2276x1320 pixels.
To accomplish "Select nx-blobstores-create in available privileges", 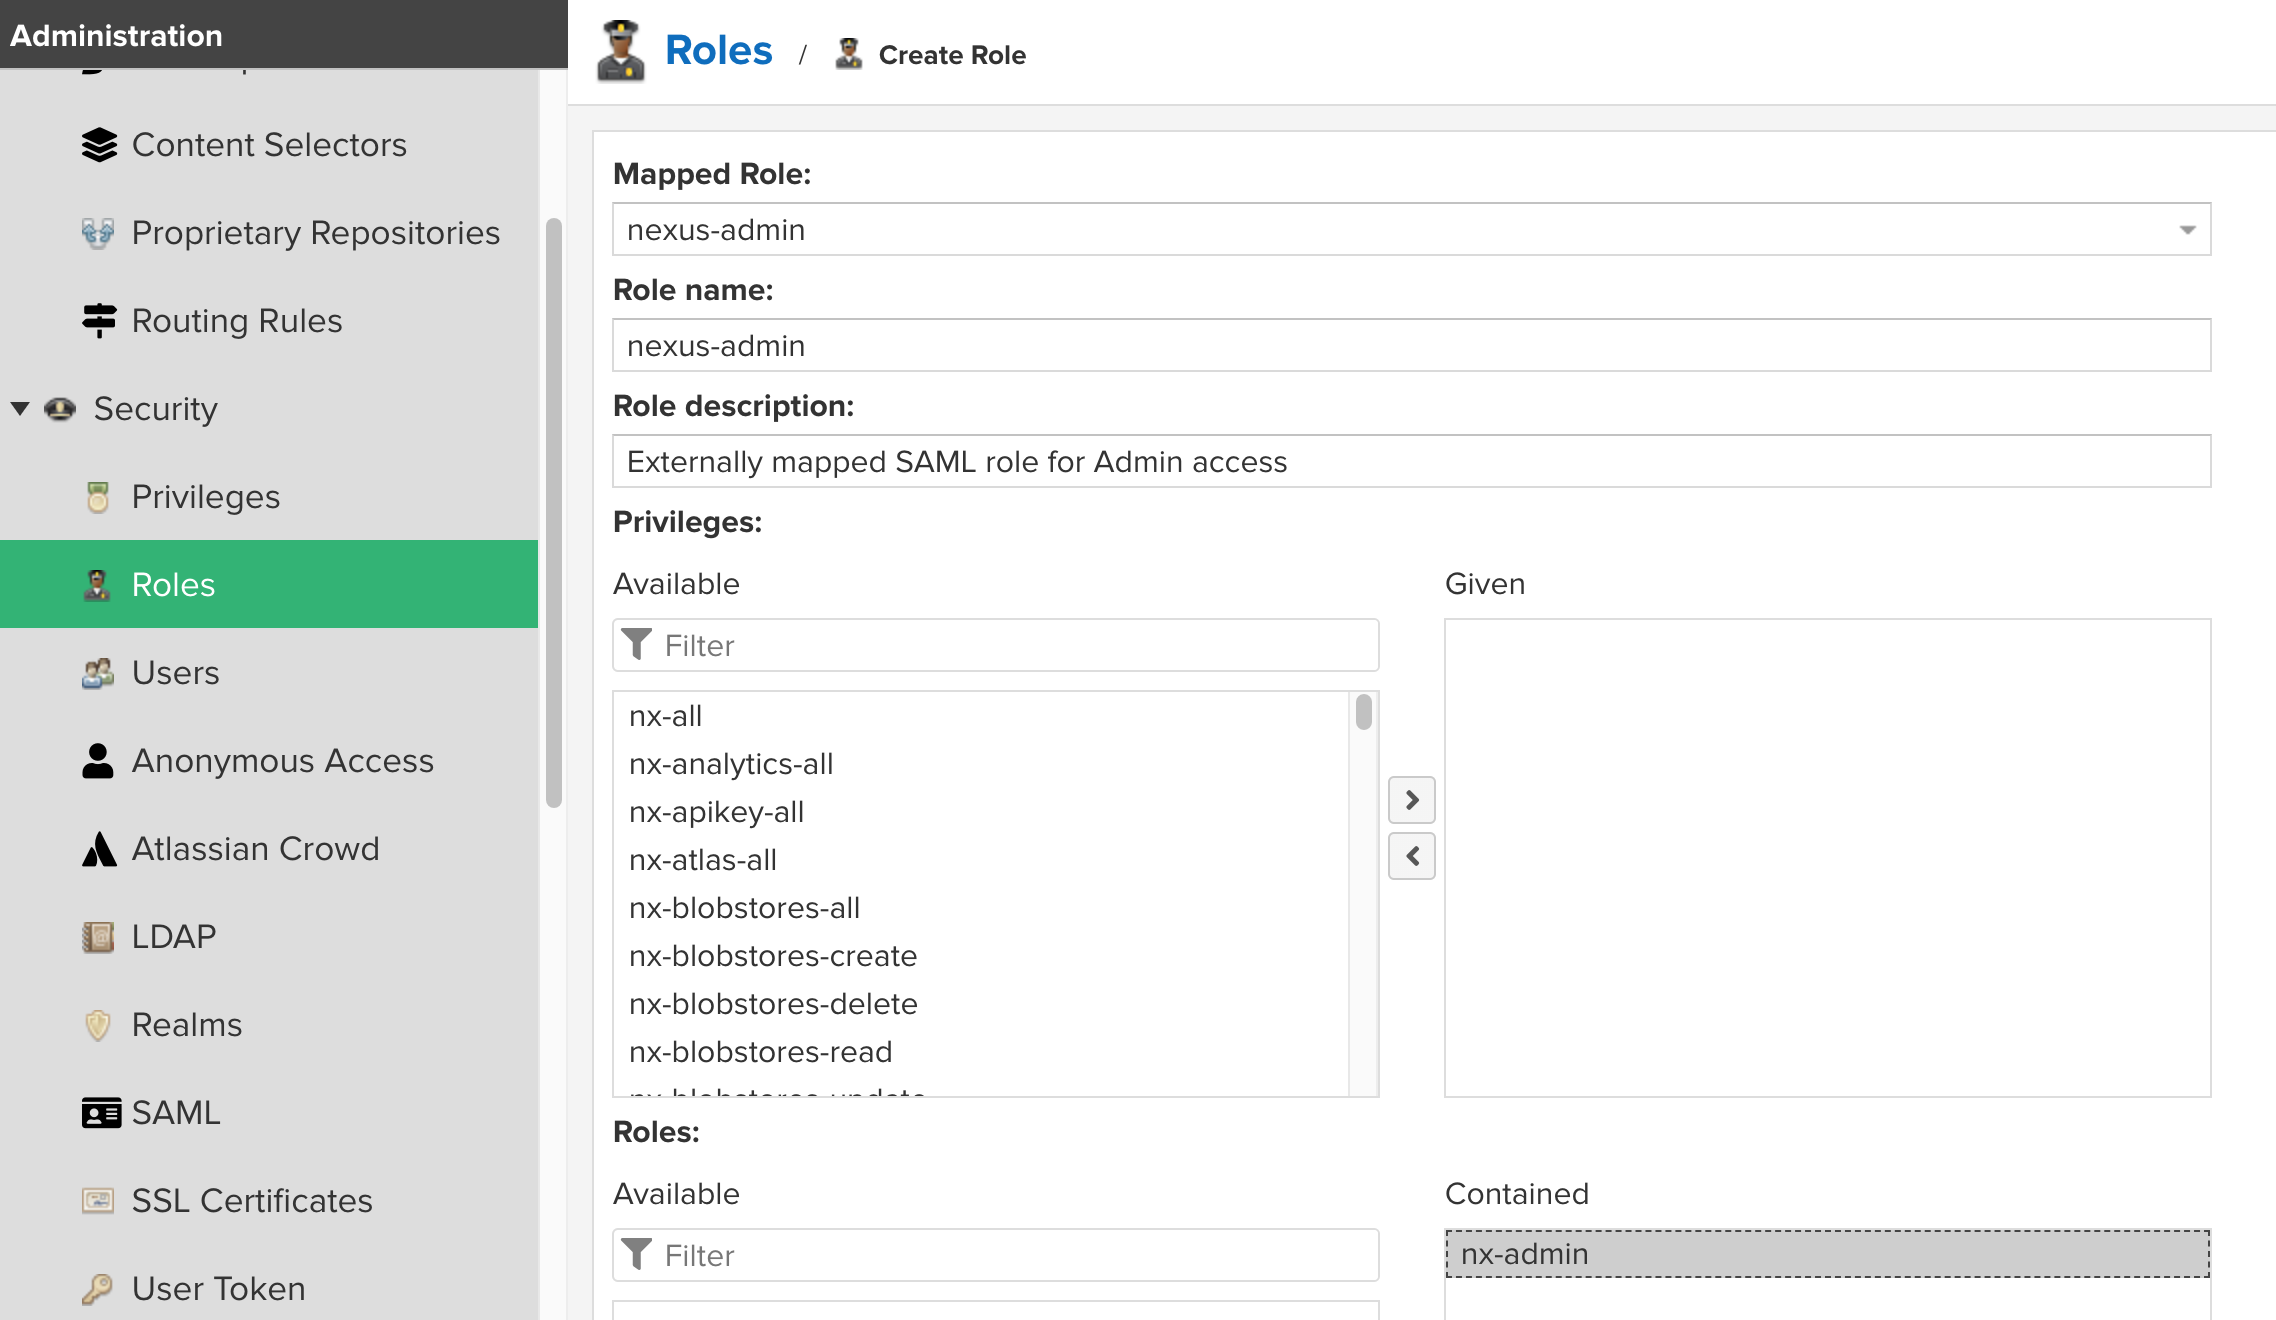I will (x=772, y=956).
